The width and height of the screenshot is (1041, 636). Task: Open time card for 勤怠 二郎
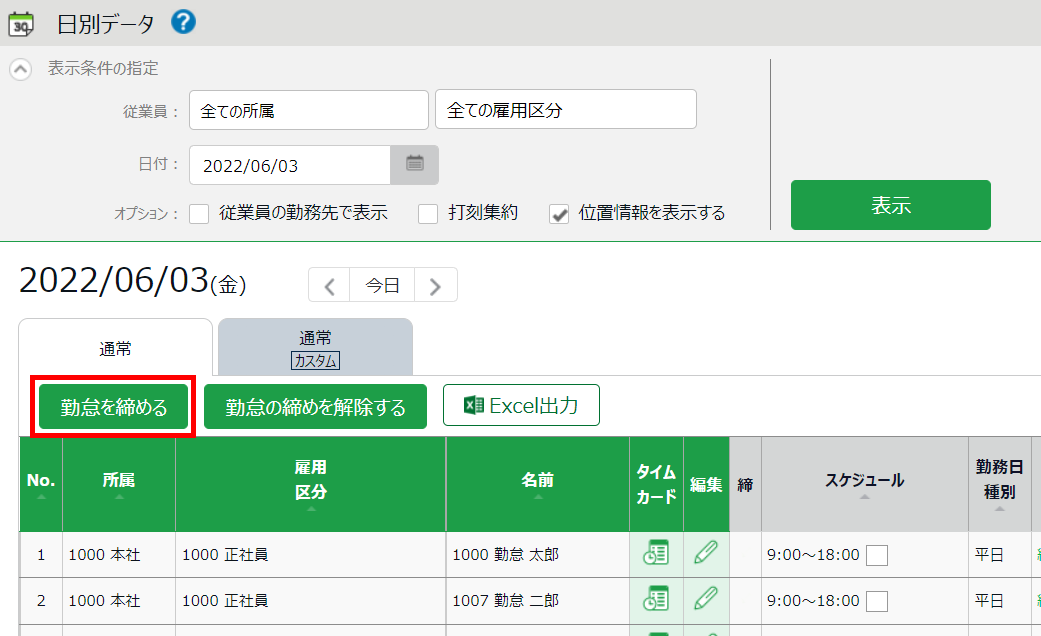[x=656, y=600]
